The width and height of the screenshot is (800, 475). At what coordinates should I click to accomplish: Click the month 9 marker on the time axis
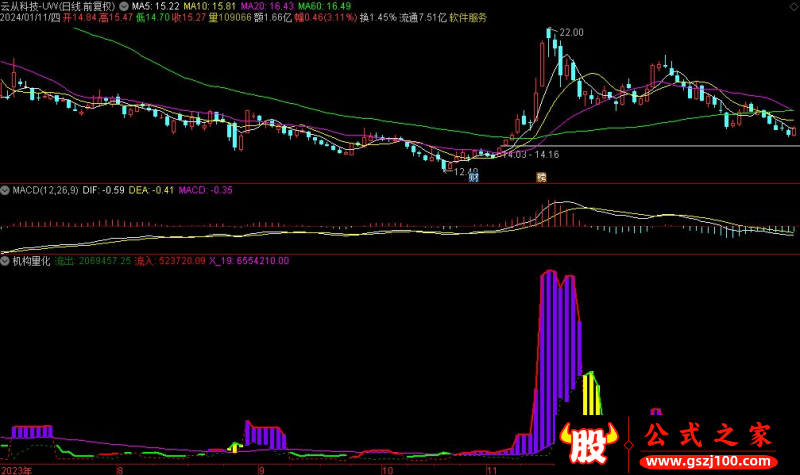coord(262,470)
